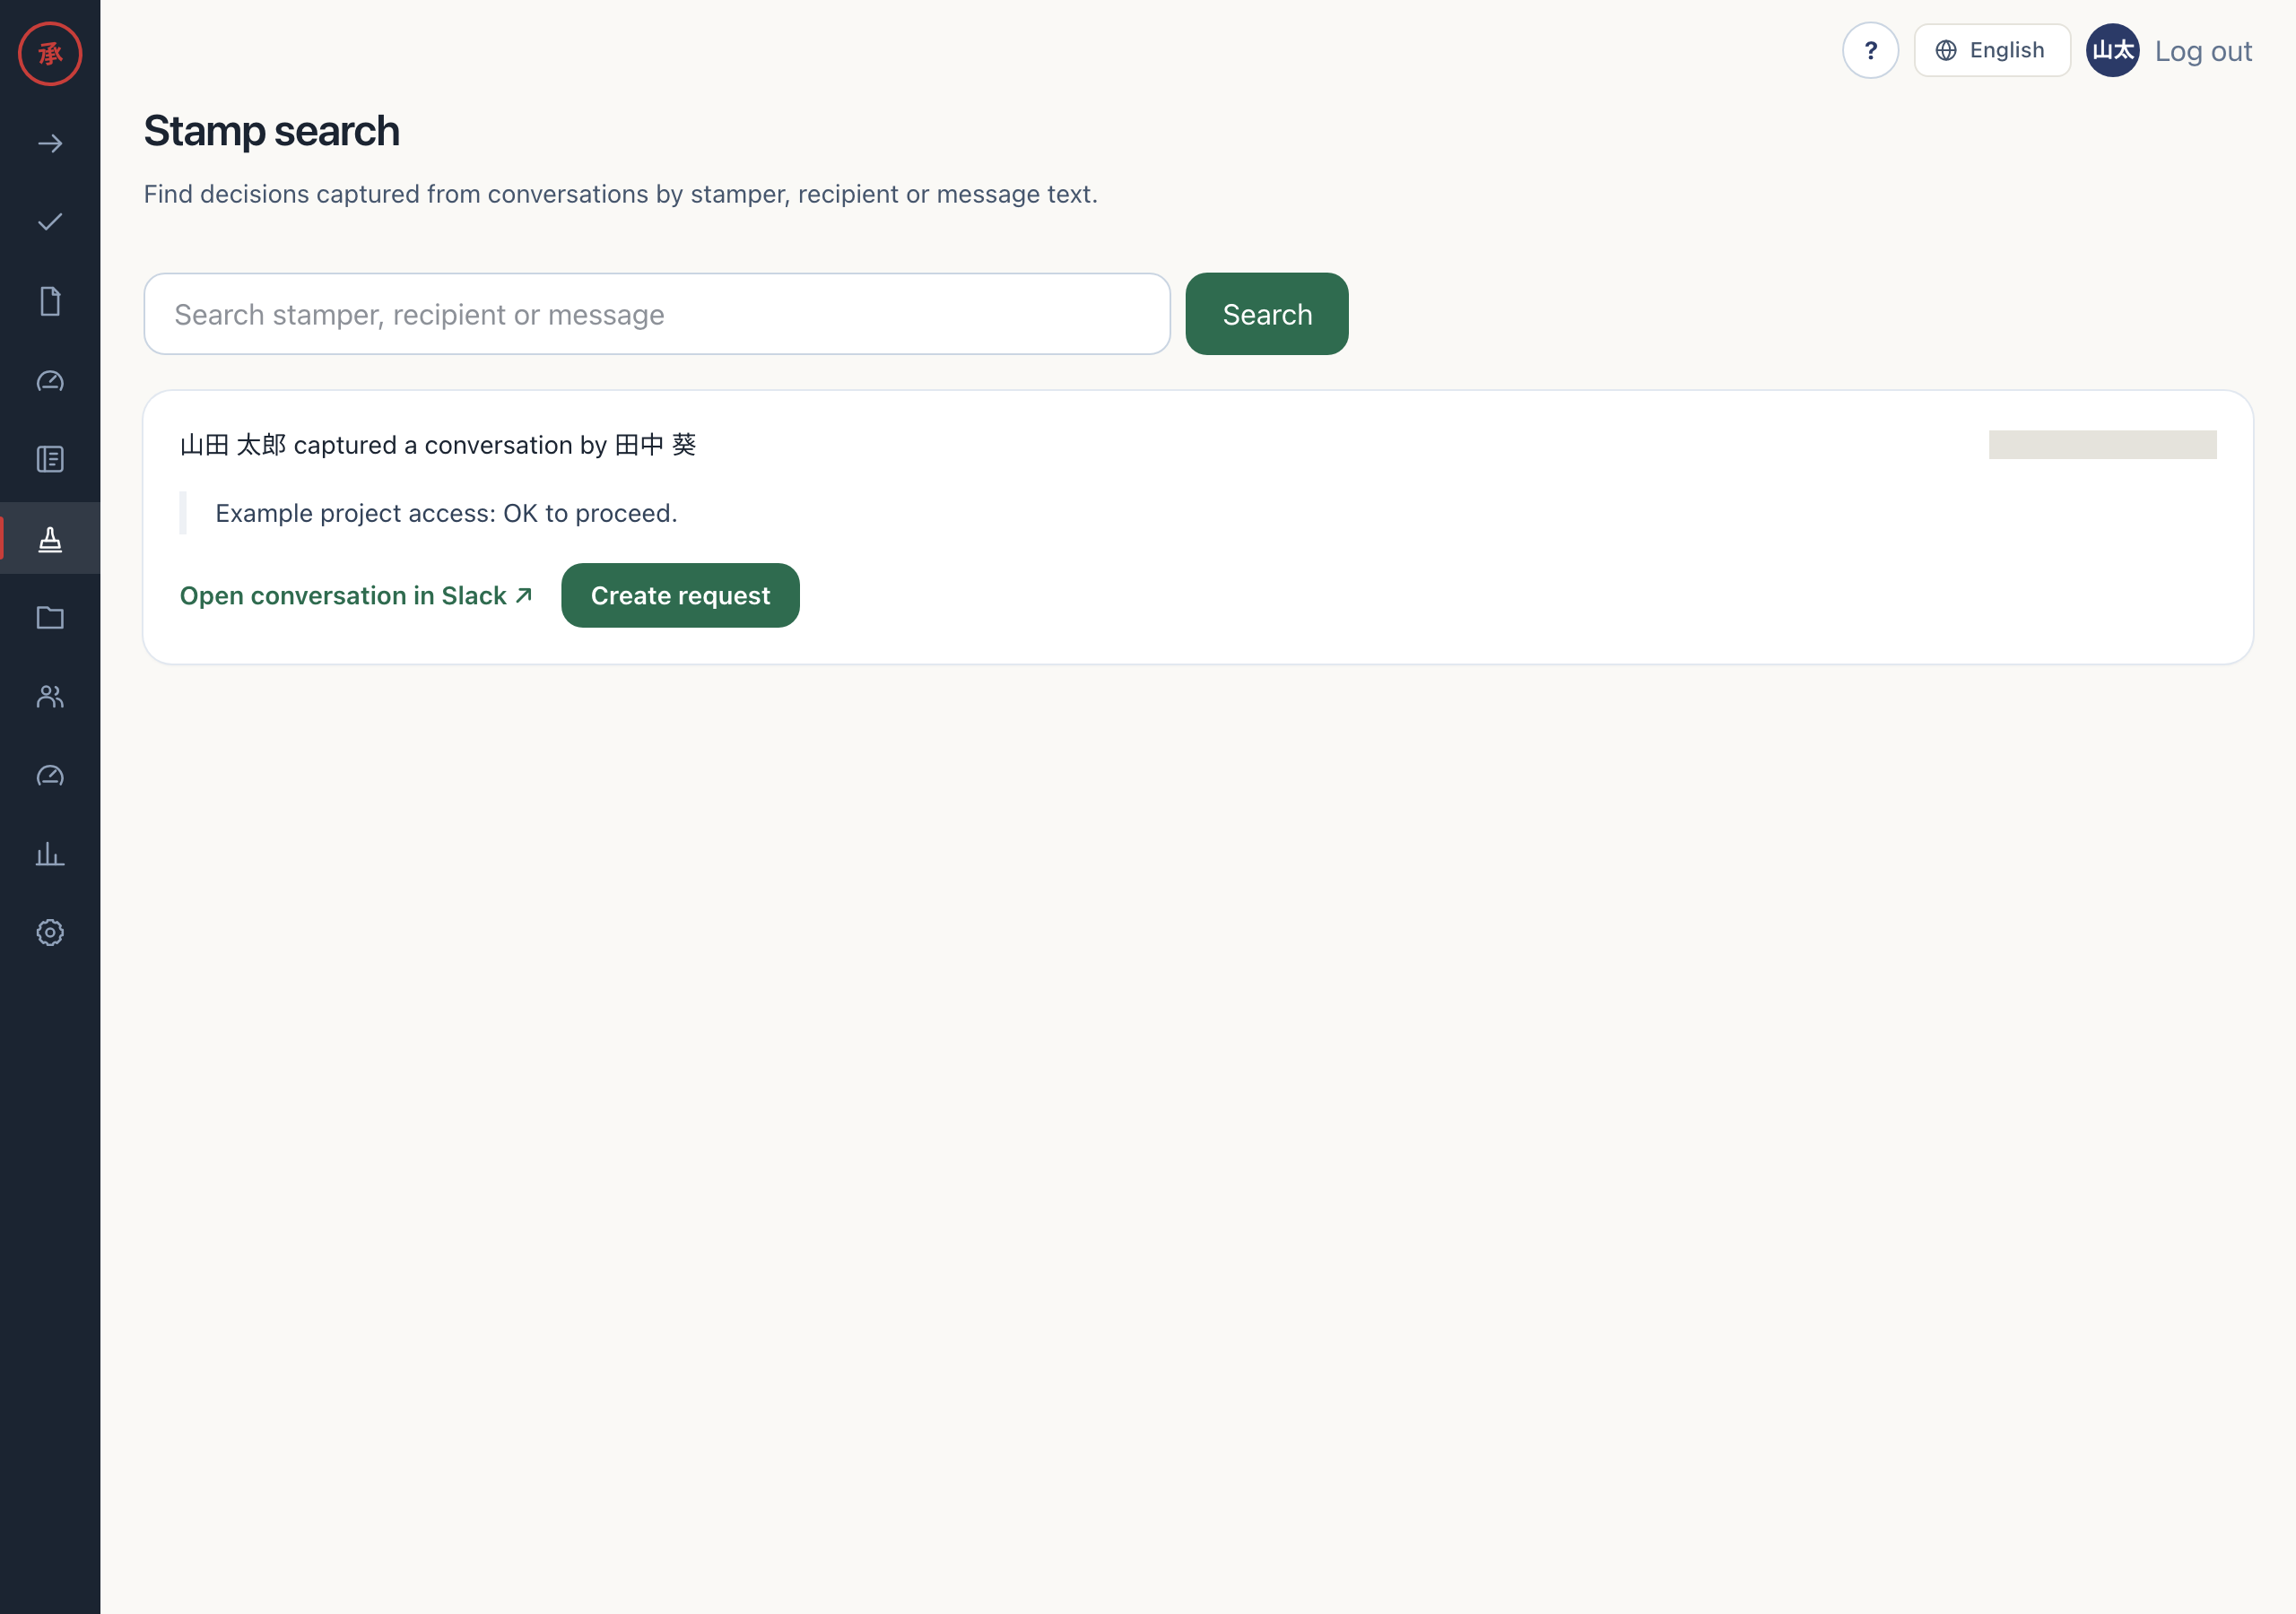Screen dimensions: 2296x1614
Task: Open the upper gauge dashboard icon in sidebar
Action: pos(50,381)
